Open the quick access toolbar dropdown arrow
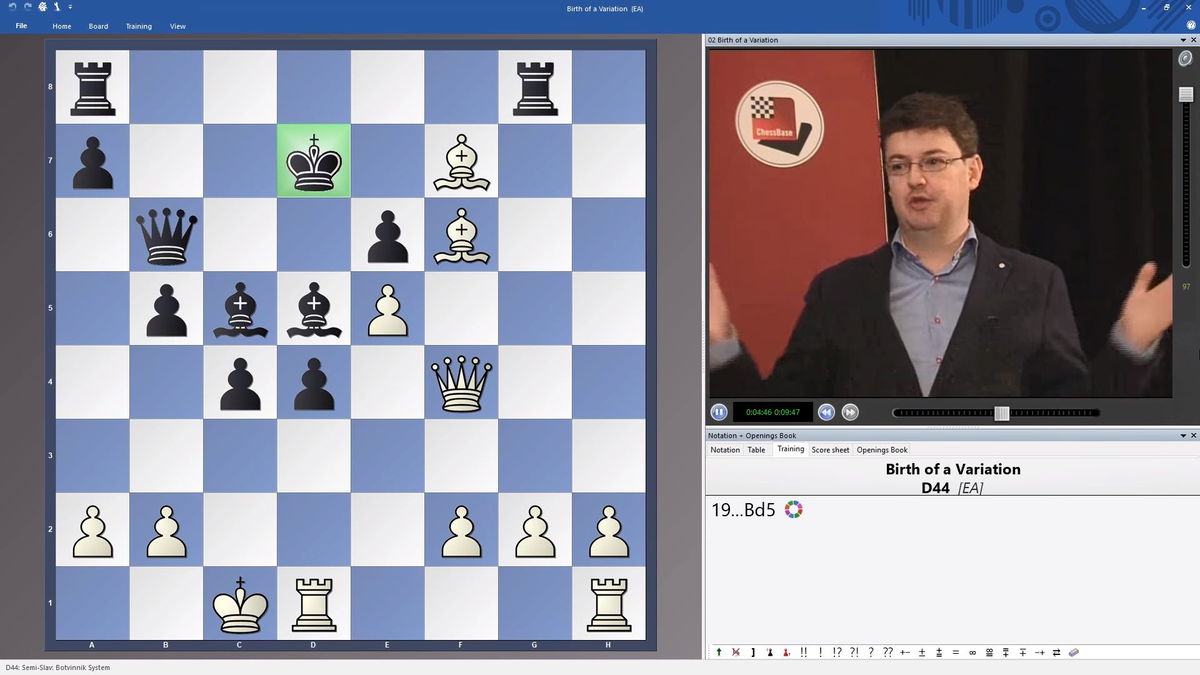Screen dimensions: 1200x675 click(x=70, y=7)
